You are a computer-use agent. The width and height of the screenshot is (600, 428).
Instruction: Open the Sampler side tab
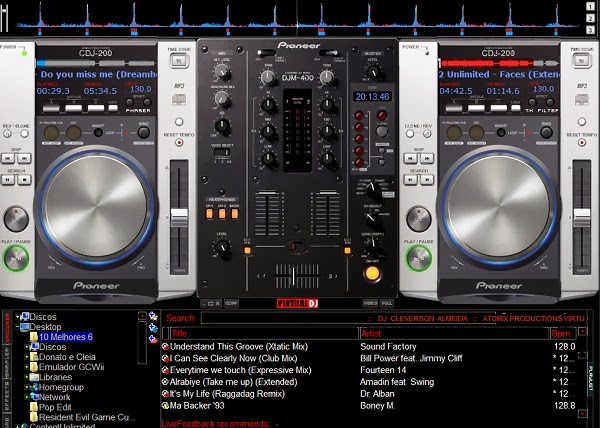coord(7,361)
